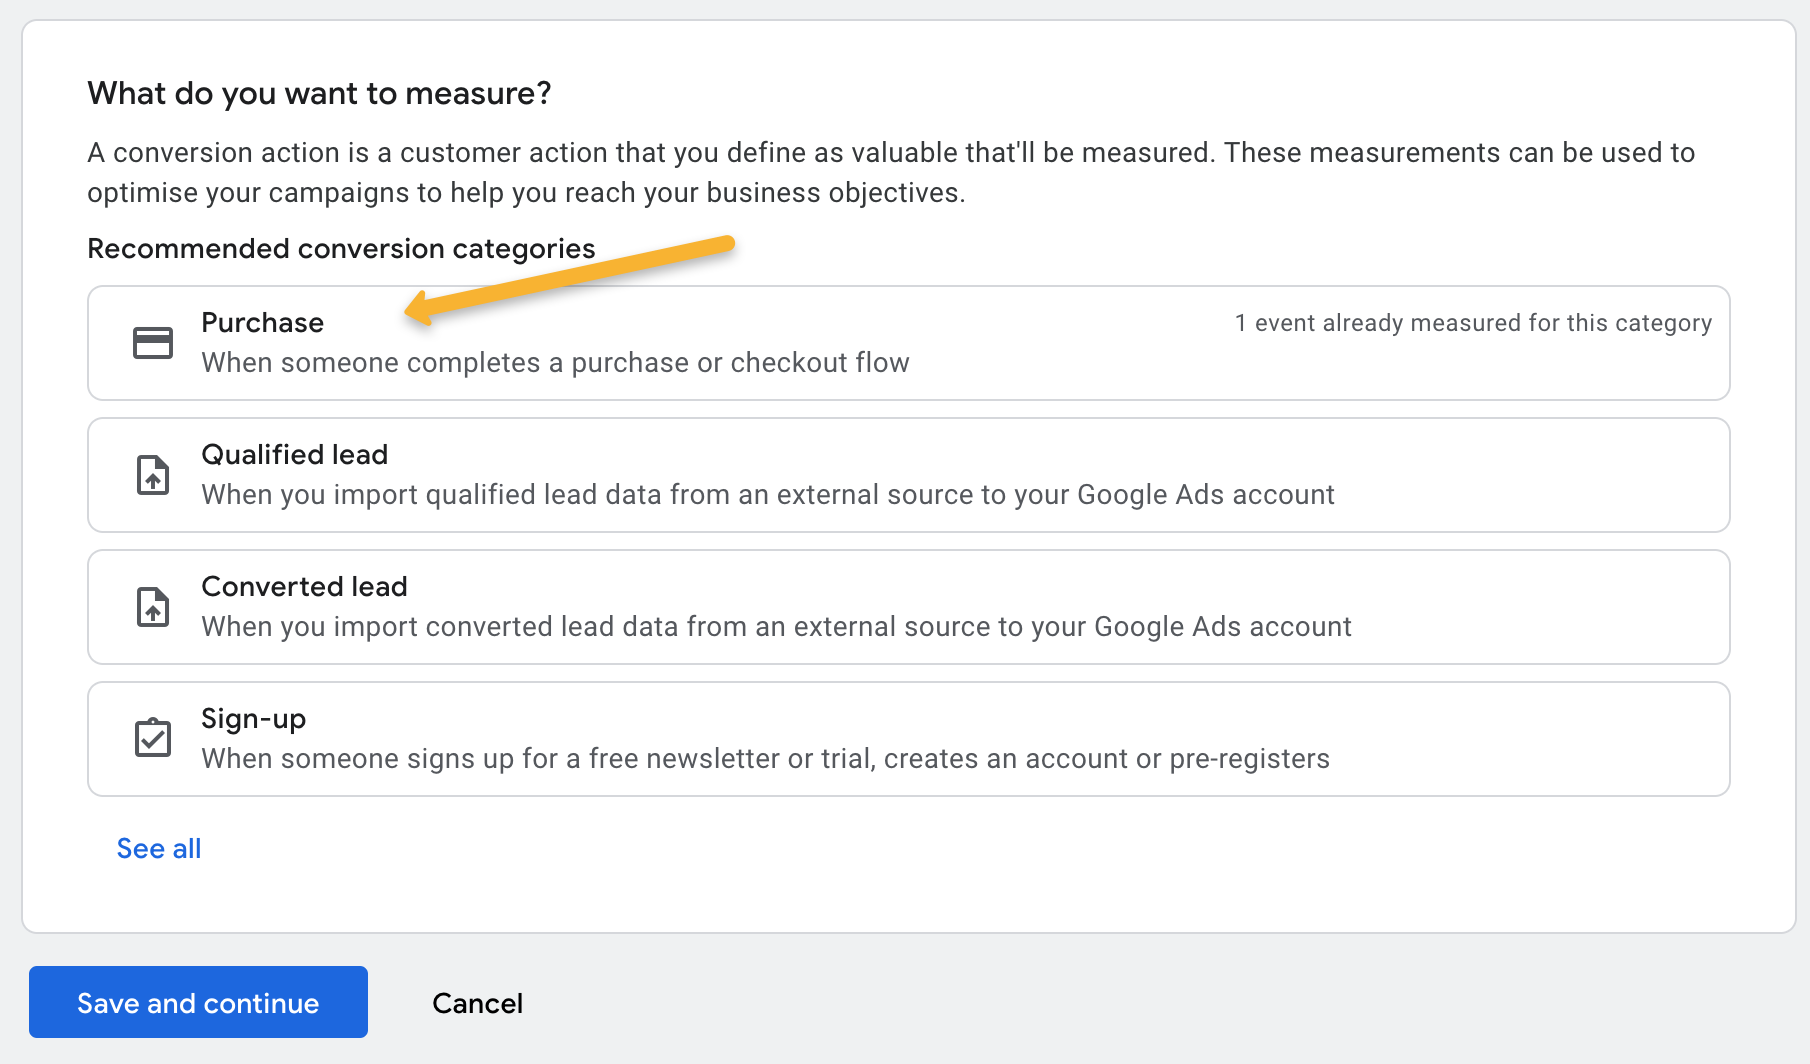Click the Sign-up clipboard checkmark icon
1810x1064 pixels.
(153, 738)
